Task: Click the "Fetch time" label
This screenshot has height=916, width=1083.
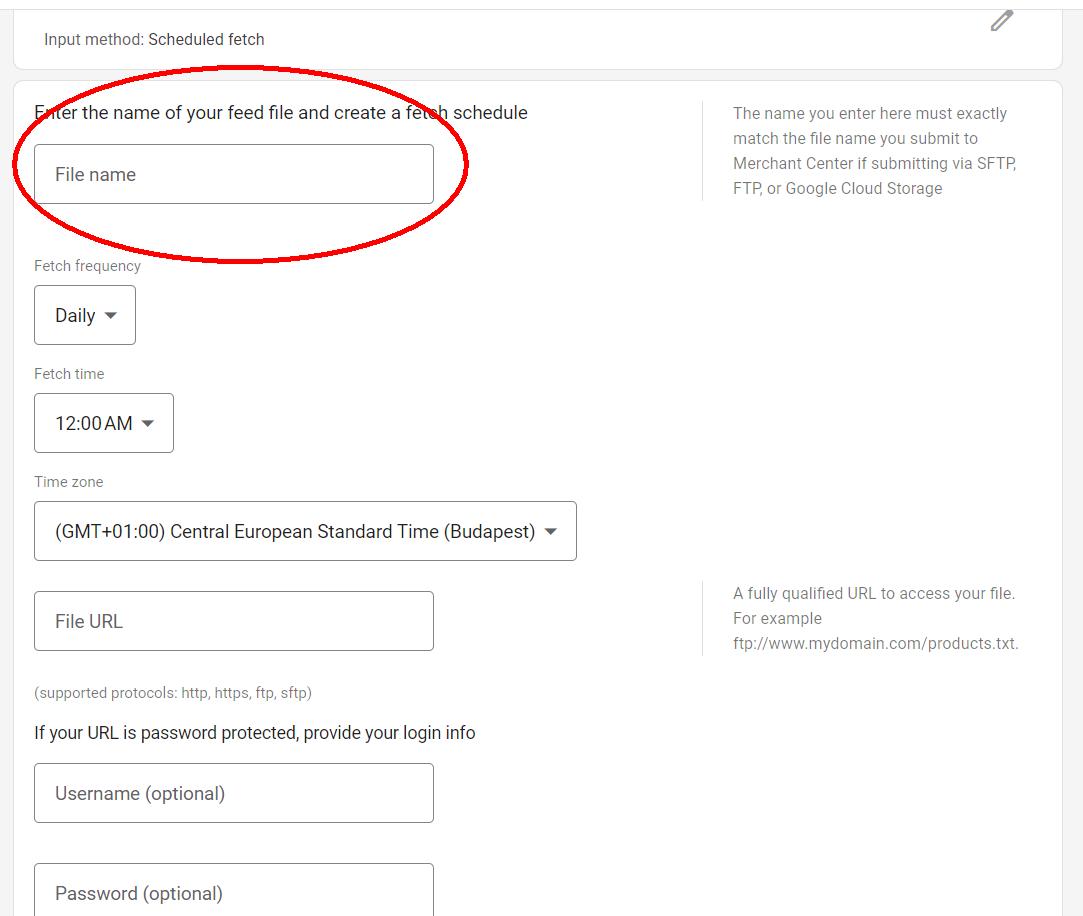Action: (69, 374)
